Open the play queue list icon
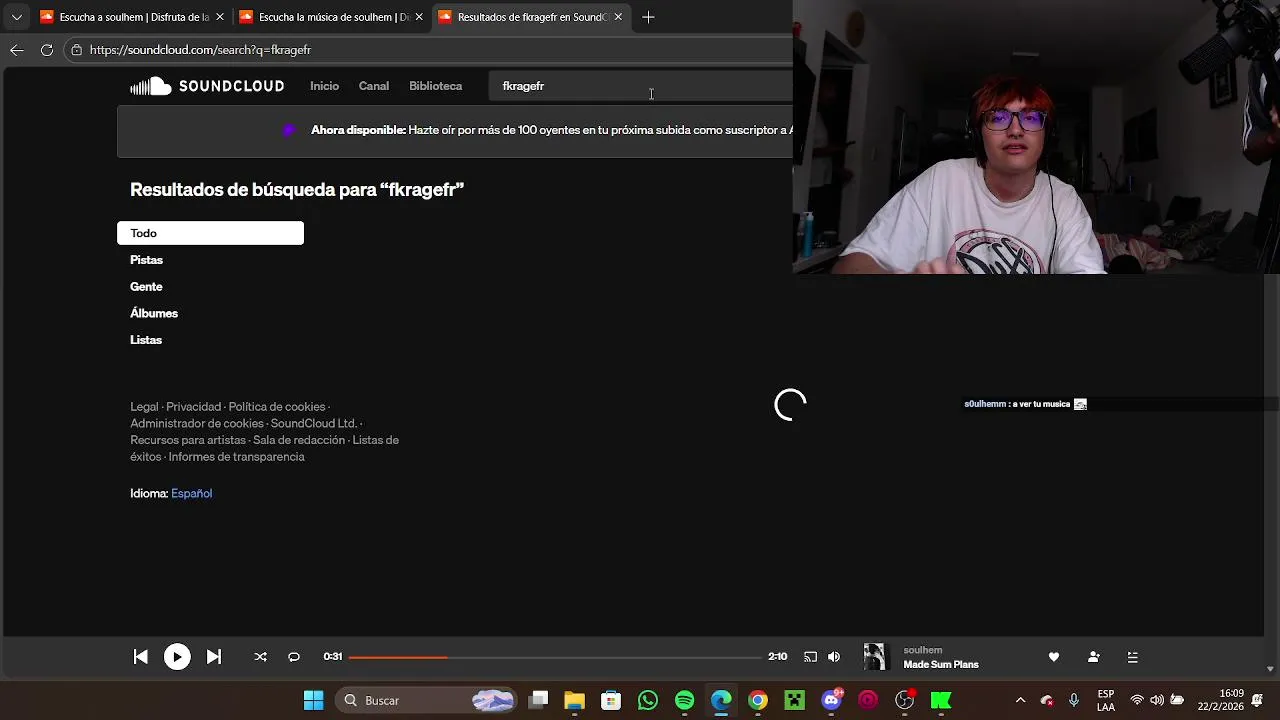The image size is (1280, 720). tap(1133, 657)
